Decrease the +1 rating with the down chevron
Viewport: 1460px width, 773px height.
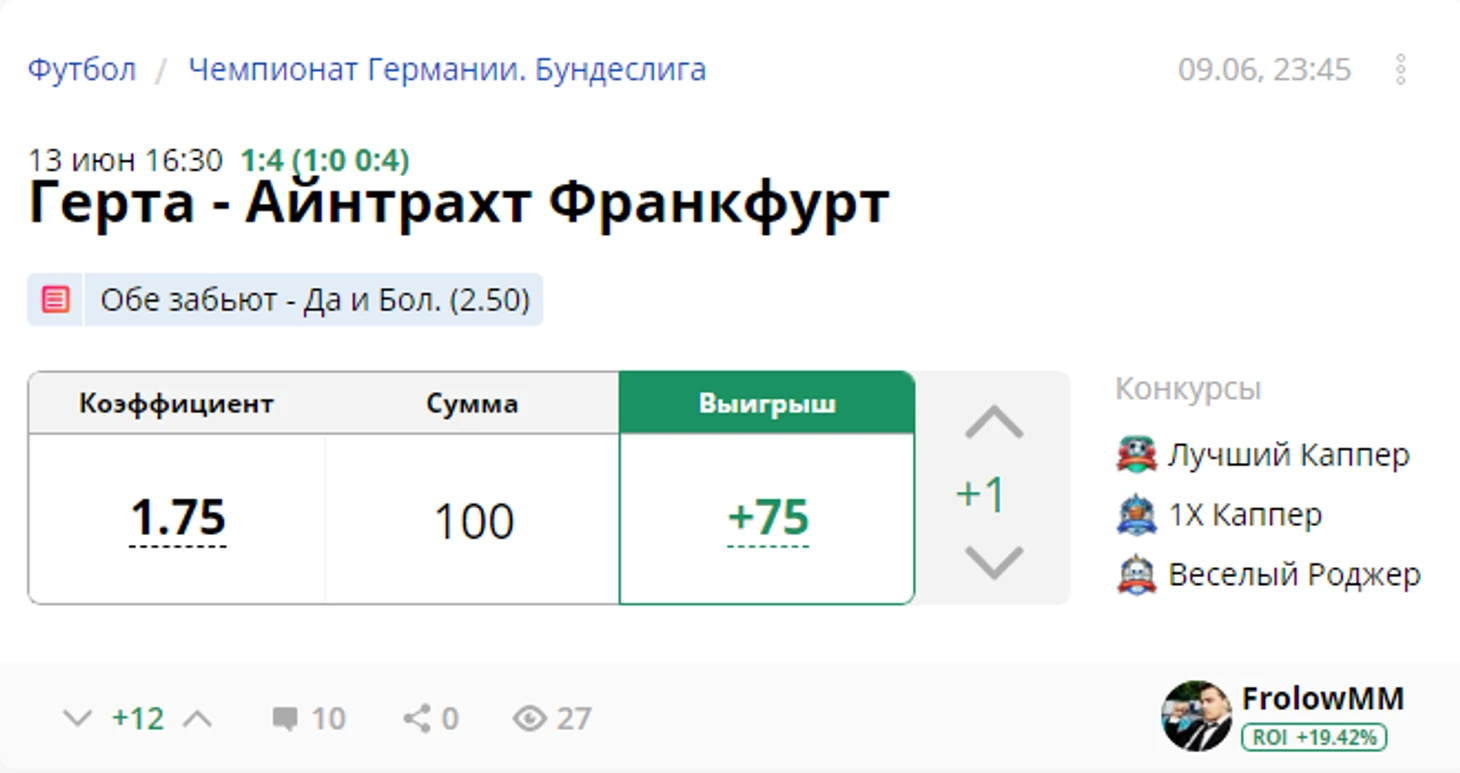click(x=994, y=562)
